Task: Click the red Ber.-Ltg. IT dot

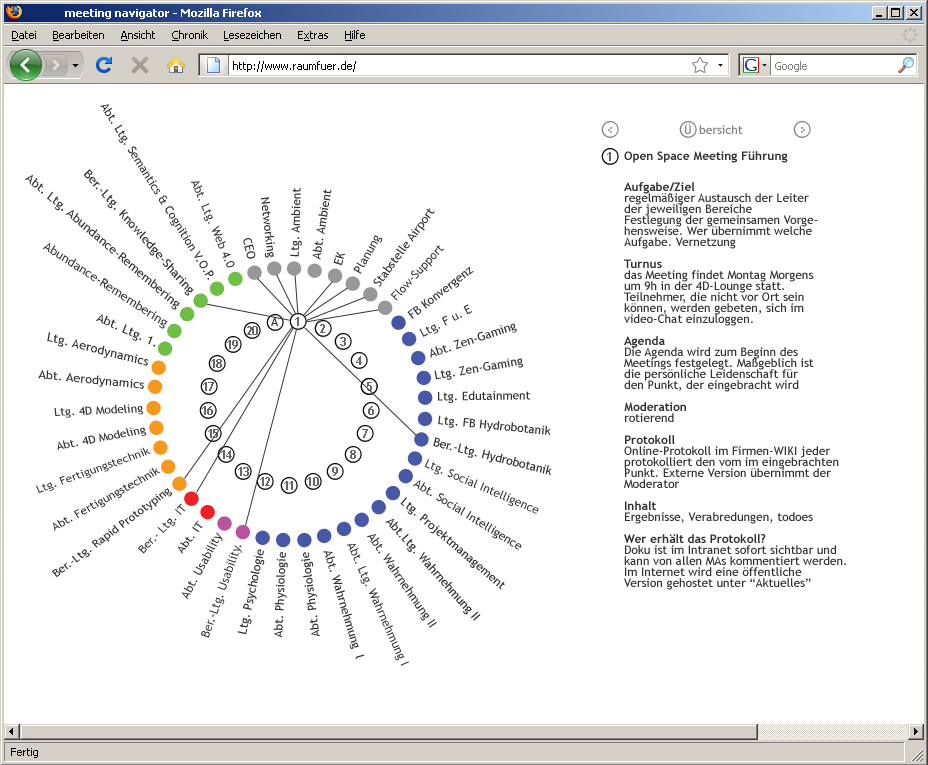Action: (192, 498)
